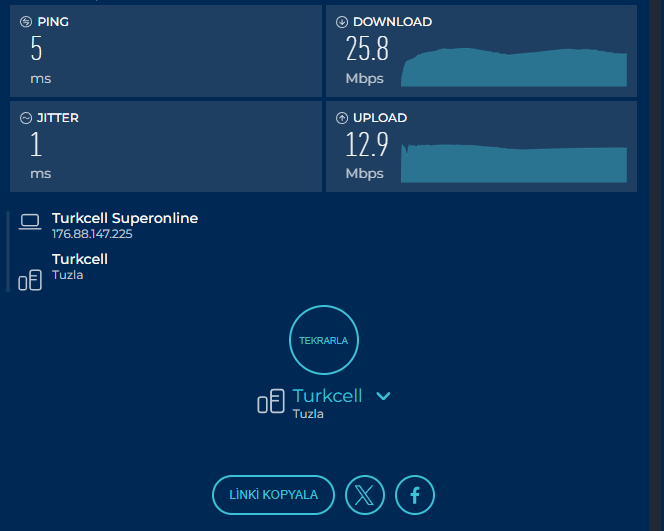
Task: Click the JITTER label text
Action: pyautogui.click(x=58, y=118)
